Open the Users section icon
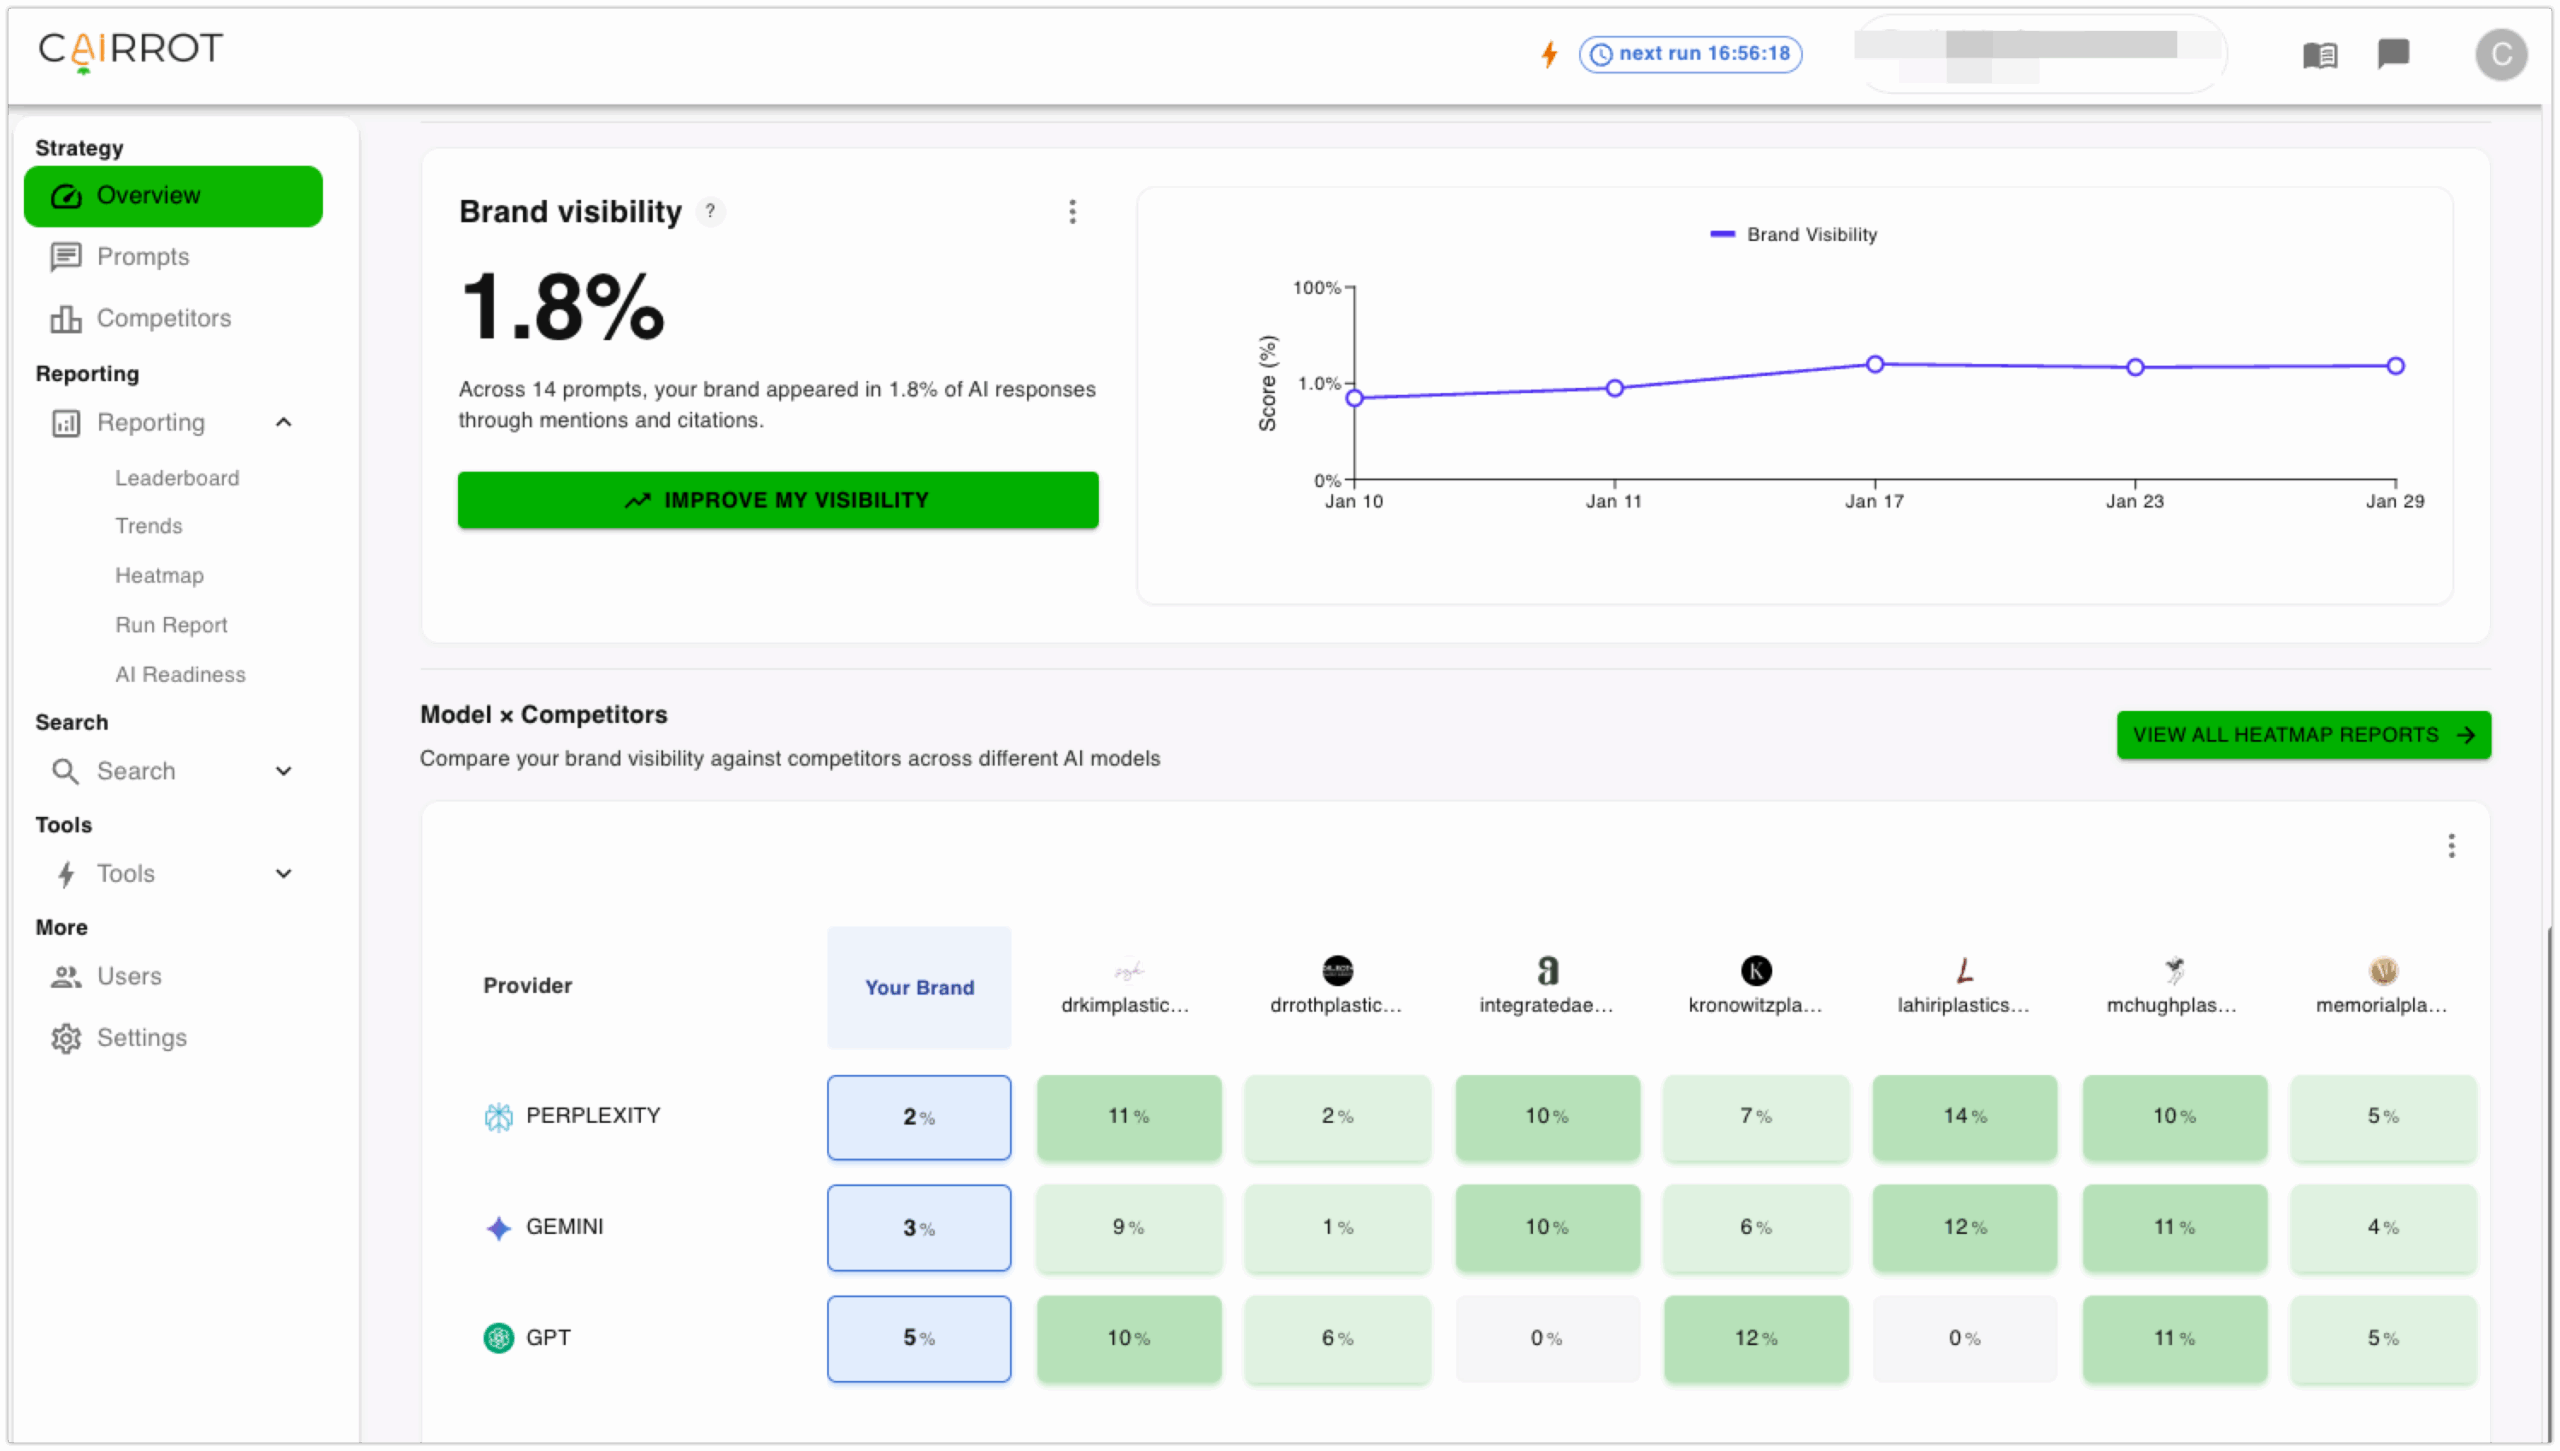This screenshot has width=2560, height=1451. (x=65, y=976)
